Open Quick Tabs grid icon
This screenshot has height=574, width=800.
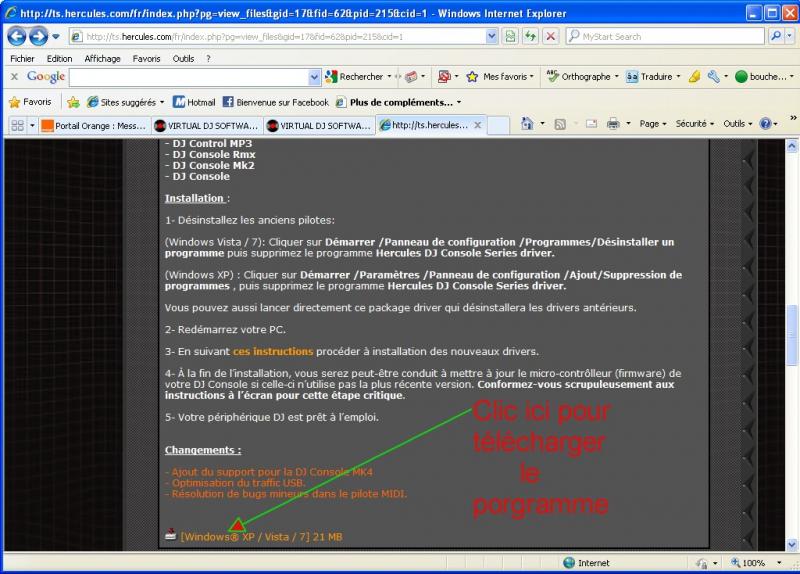coord(17,125)
